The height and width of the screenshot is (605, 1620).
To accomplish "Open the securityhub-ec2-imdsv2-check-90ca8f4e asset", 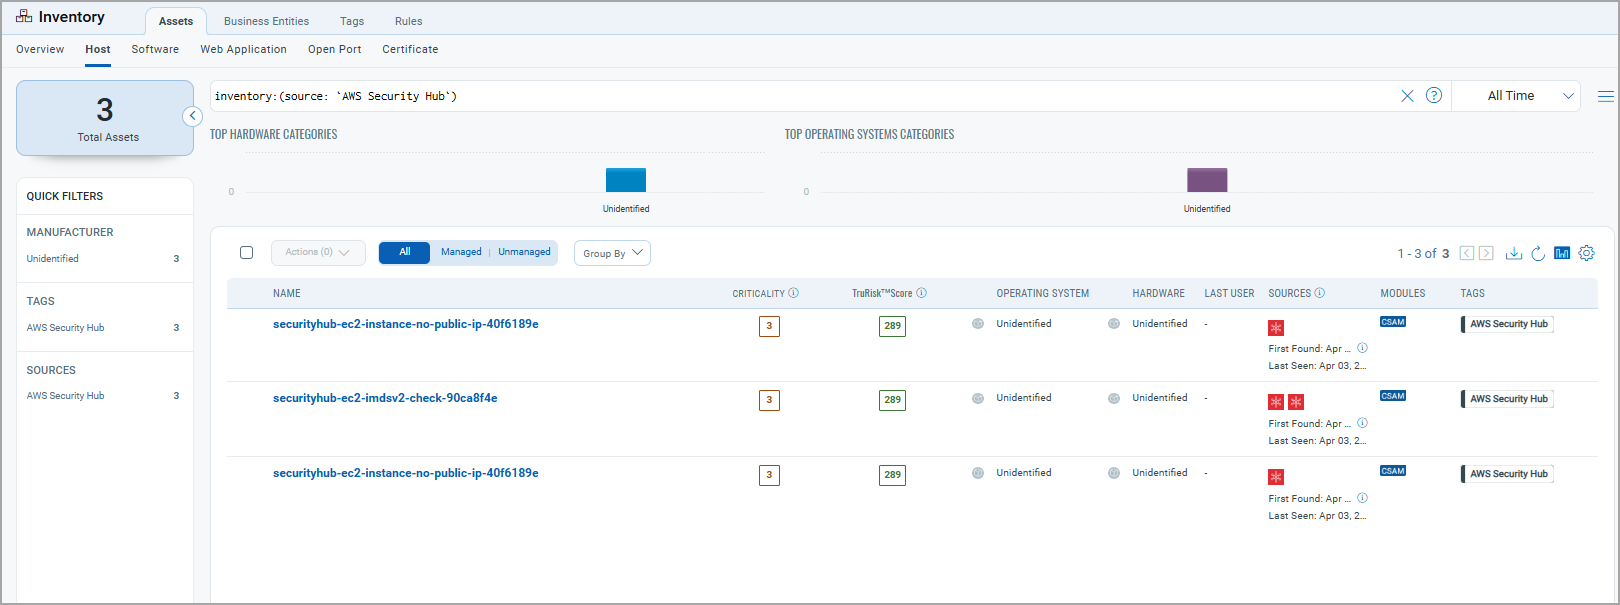I will [x=385, y=398].
